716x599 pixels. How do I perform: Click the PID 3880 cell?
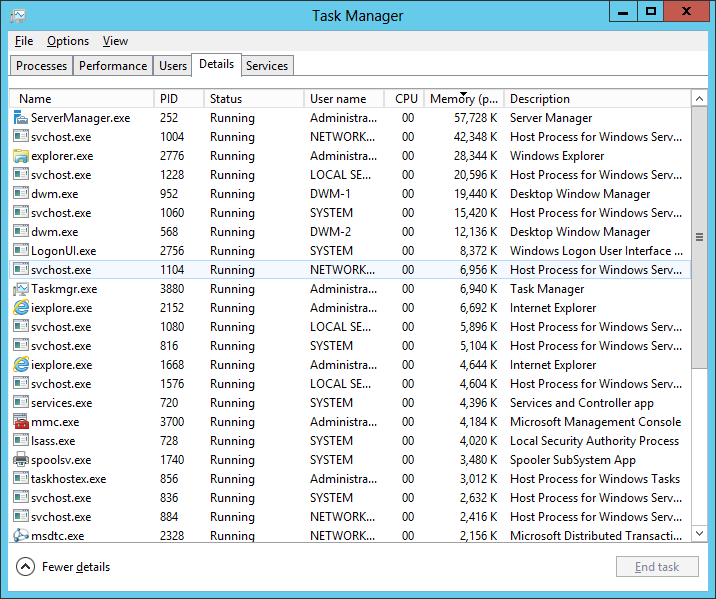pyautogui.click(x=172, y=289)
